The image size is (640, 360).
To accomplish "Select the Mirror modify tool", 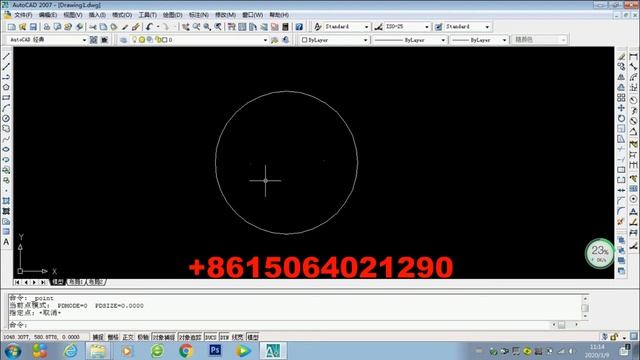I will [x=621, y=77].
